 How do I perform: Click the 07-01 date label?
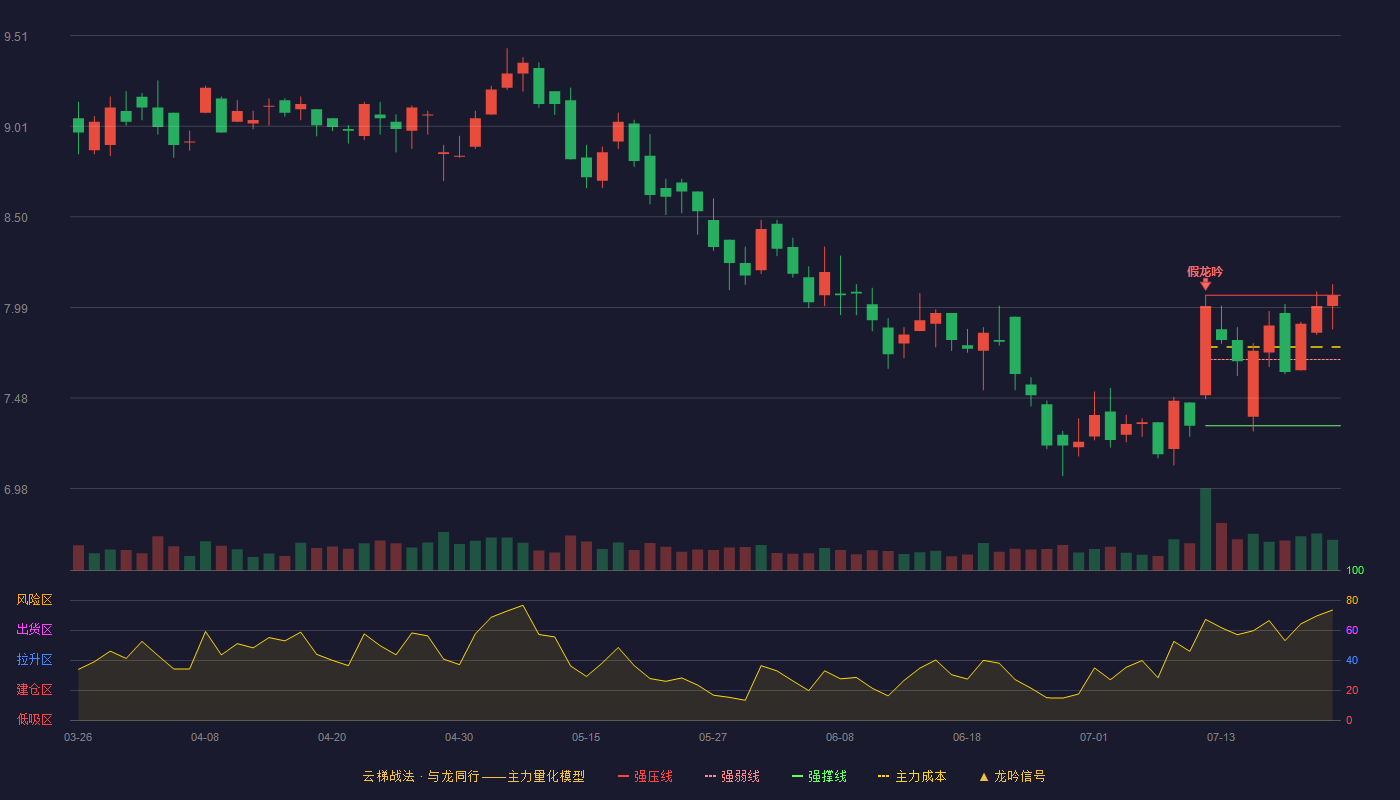(x=1094, y=737)
